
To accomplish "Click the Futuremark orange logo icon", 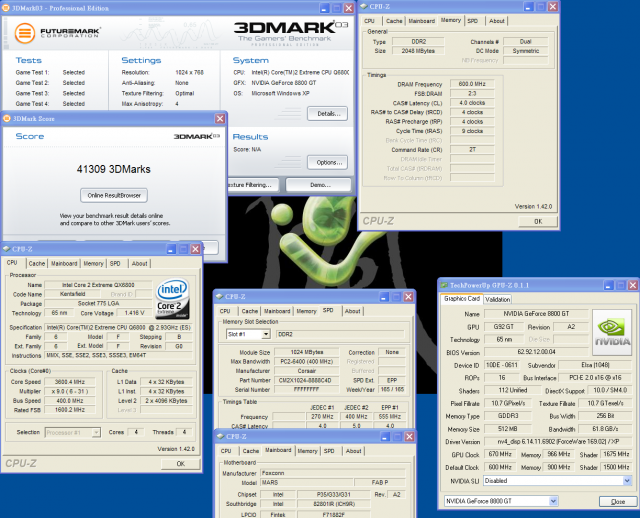I will pos(25,33).
